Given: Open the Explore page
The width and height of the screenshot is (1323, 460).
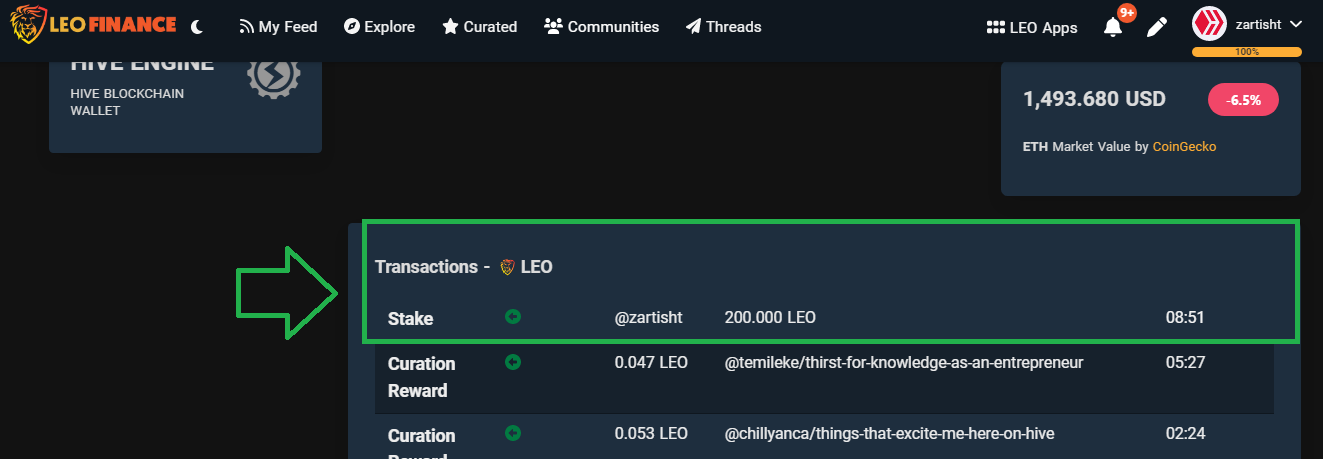Looking at the screenshot, I should pyautogui.click(x=379, y=27).
